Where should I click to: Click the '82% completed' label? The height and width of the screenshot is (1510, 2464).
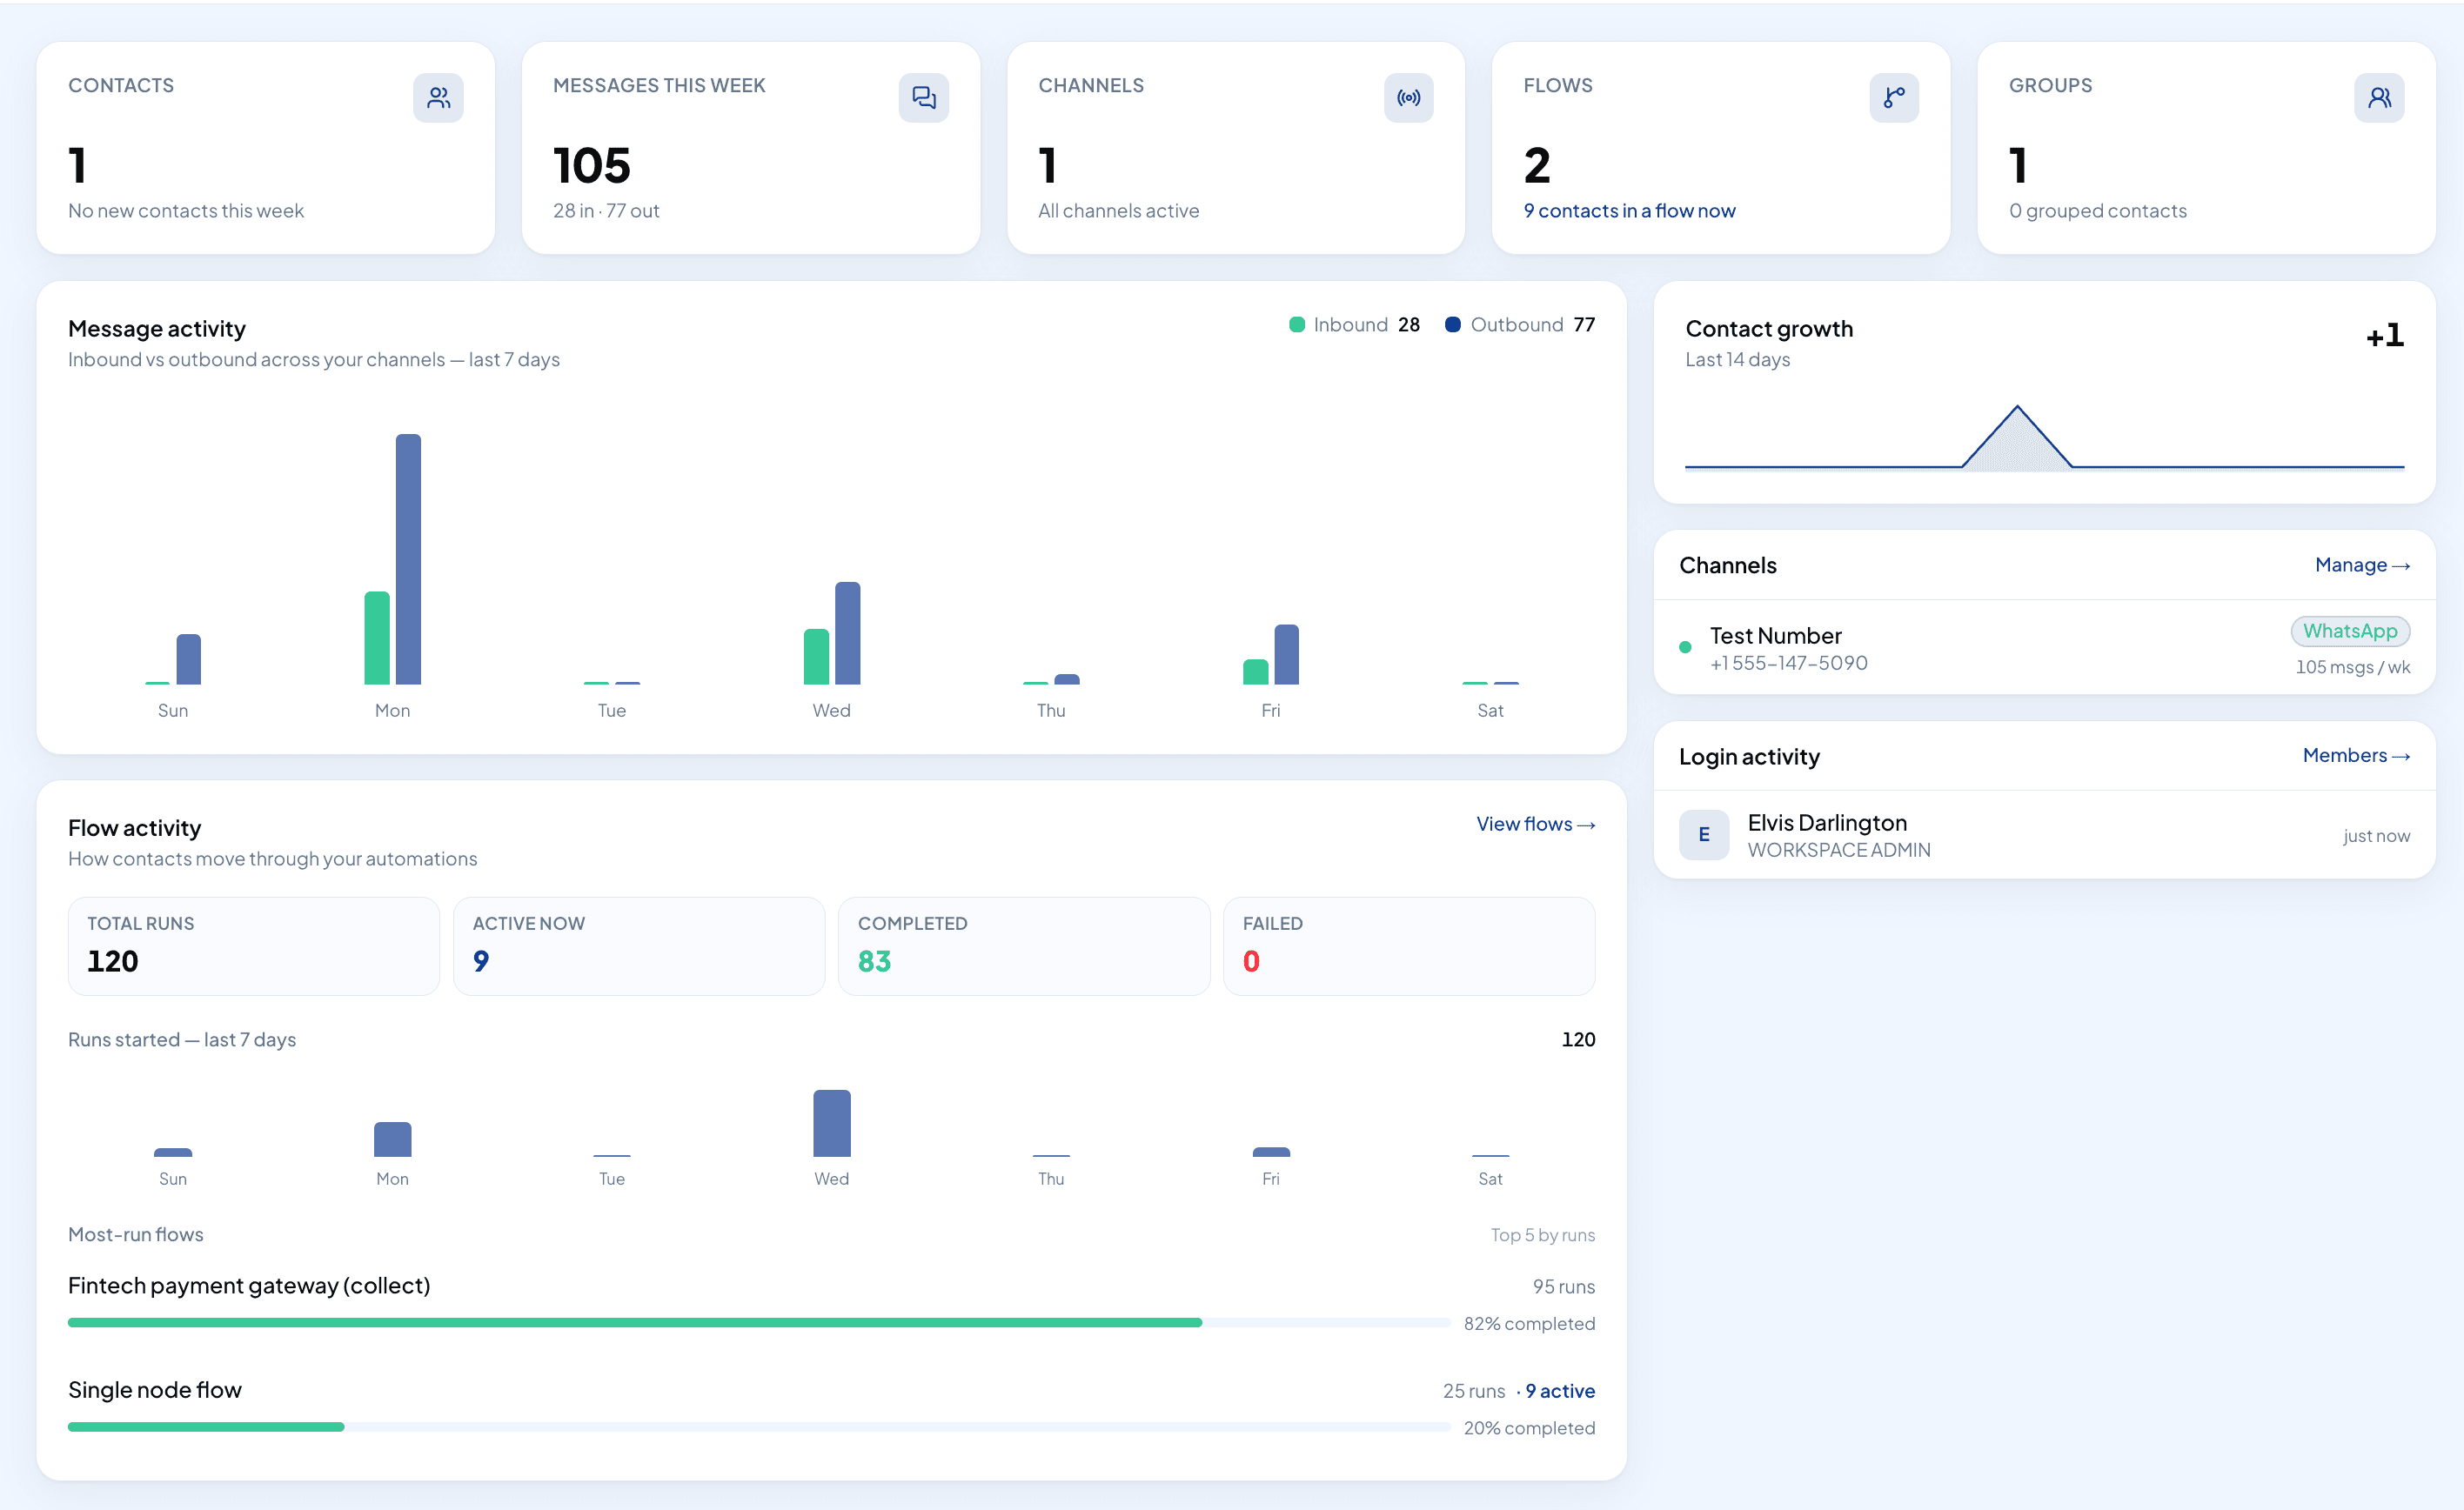(x=1529, y=1324)
